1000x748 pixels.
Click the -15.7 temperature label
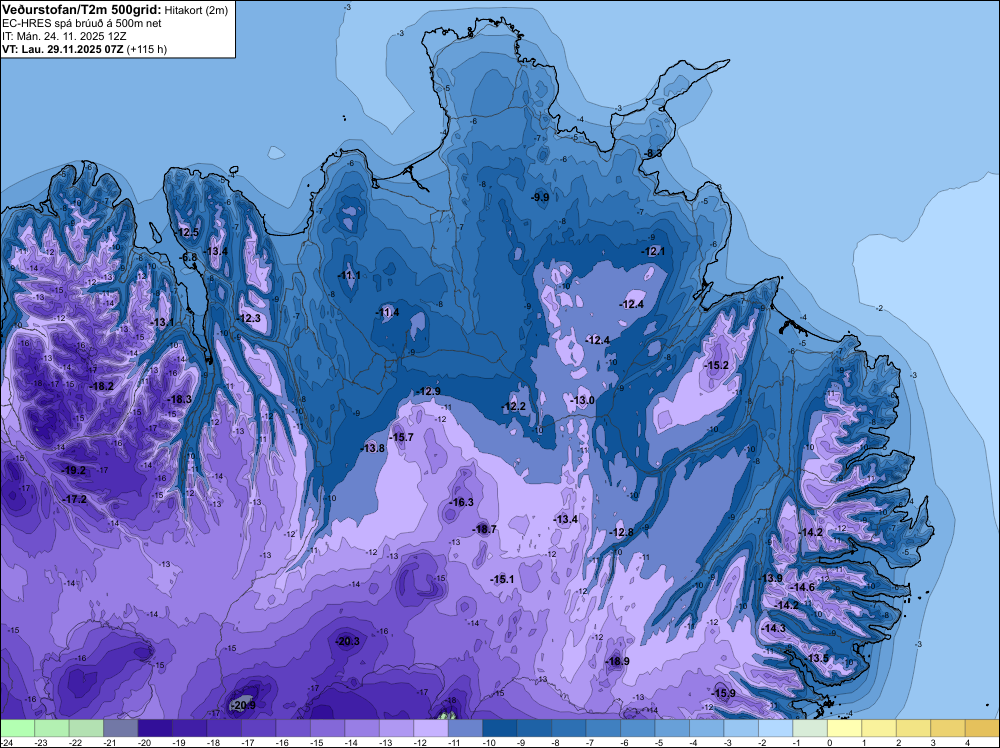pyautogui.click(x=401, y=437)
